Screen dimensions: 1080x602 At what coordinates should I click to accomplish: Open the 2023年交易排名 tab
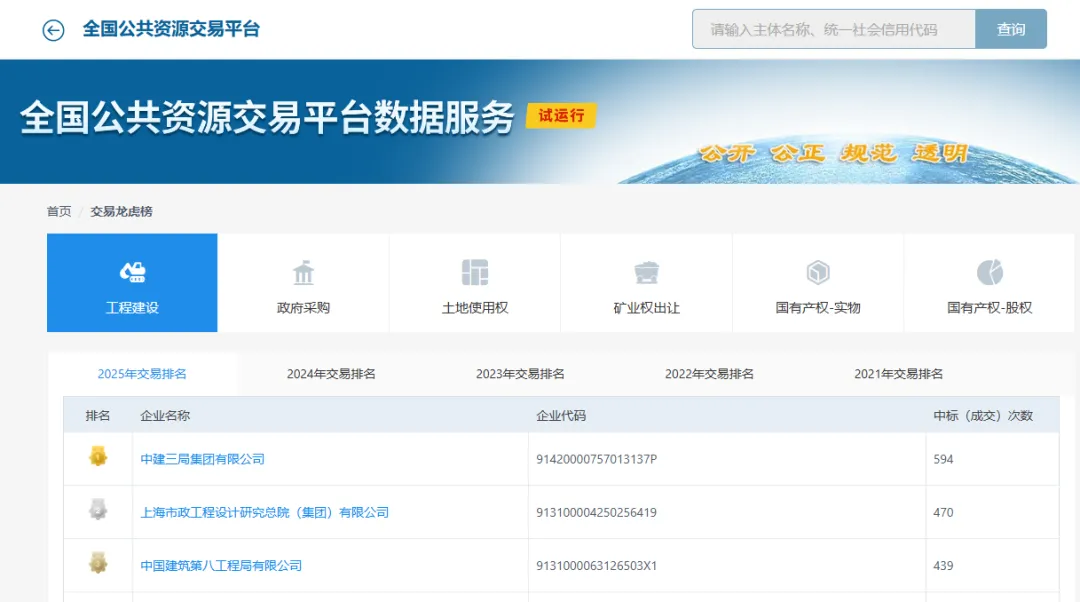click(x=520, y=374)
